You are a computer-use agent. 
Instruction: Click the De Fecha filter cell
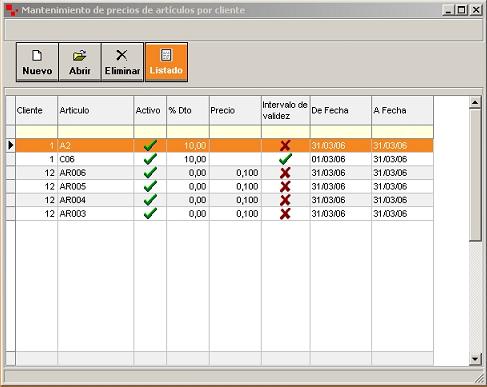341,132
